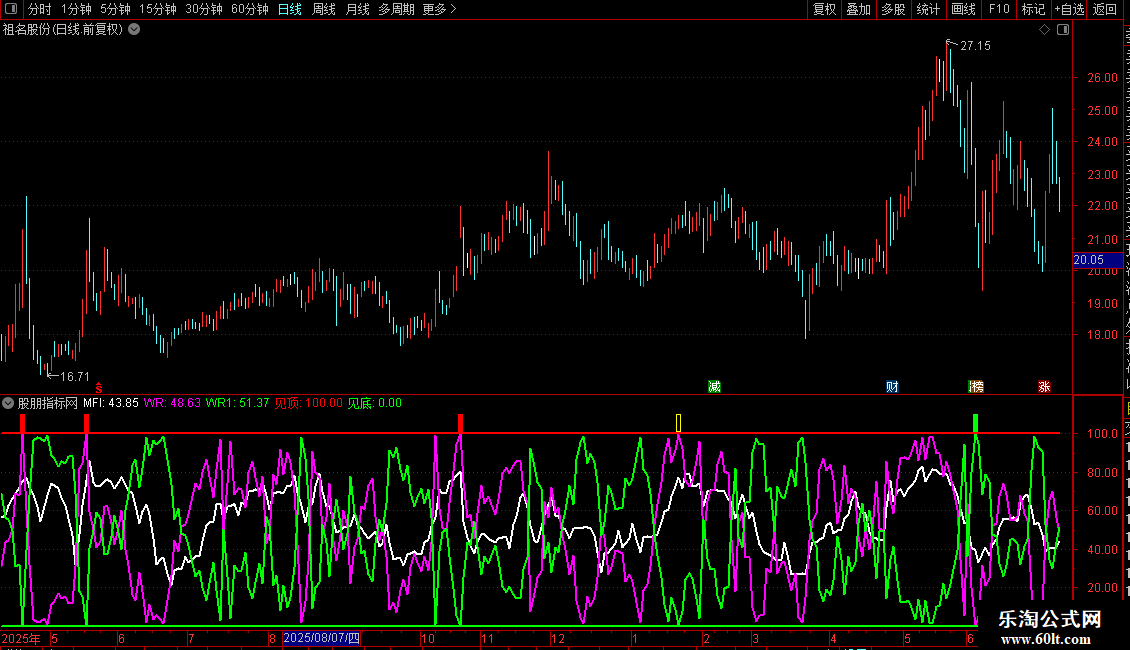Click the MFI: 43.85 indicator value
This screenshot has height=650, width=1130.
(x=110, y=403)
